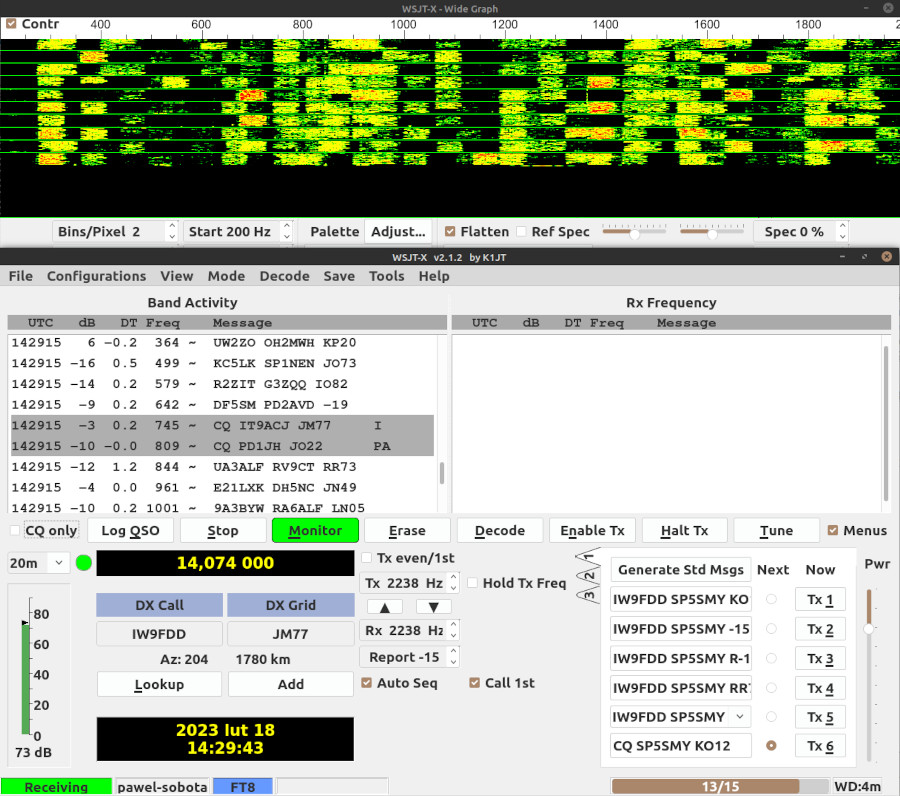Click the Start 200 Hz spinner arrows
Viewport: 900px width, 796px height.
point(286,231)
